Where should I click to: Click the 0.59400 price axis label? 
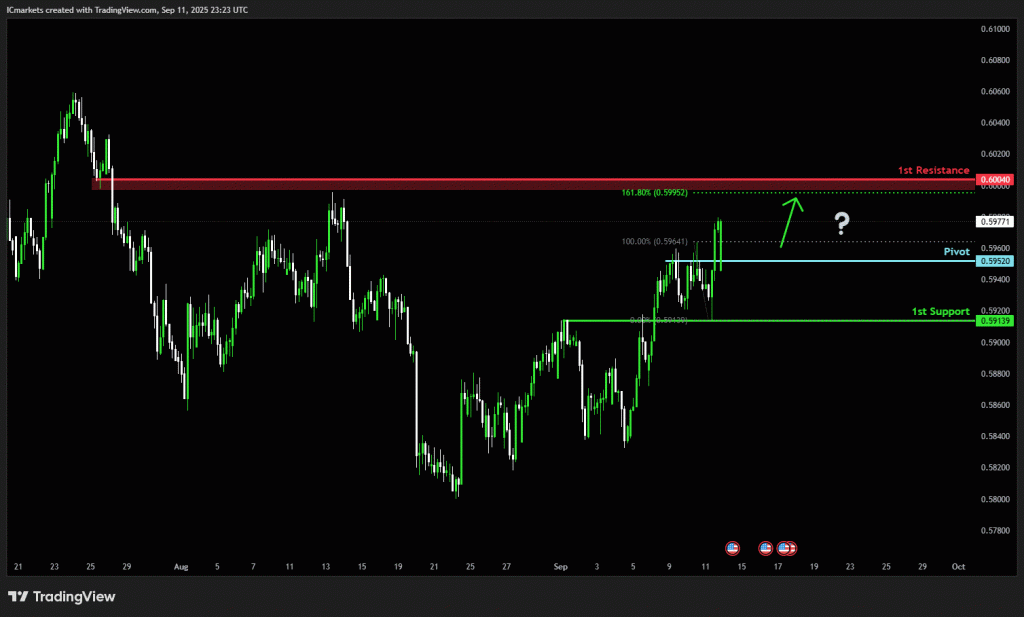[995, 279]
